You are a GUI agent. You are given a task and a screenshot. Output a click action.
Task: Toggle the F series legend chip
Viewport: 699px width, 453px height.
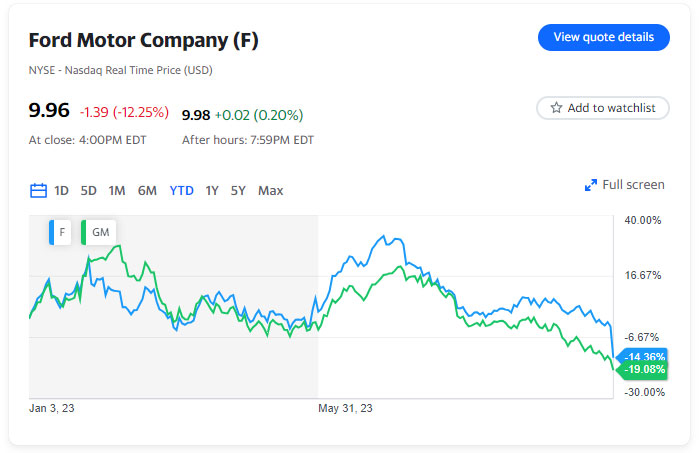click(60, 232)
